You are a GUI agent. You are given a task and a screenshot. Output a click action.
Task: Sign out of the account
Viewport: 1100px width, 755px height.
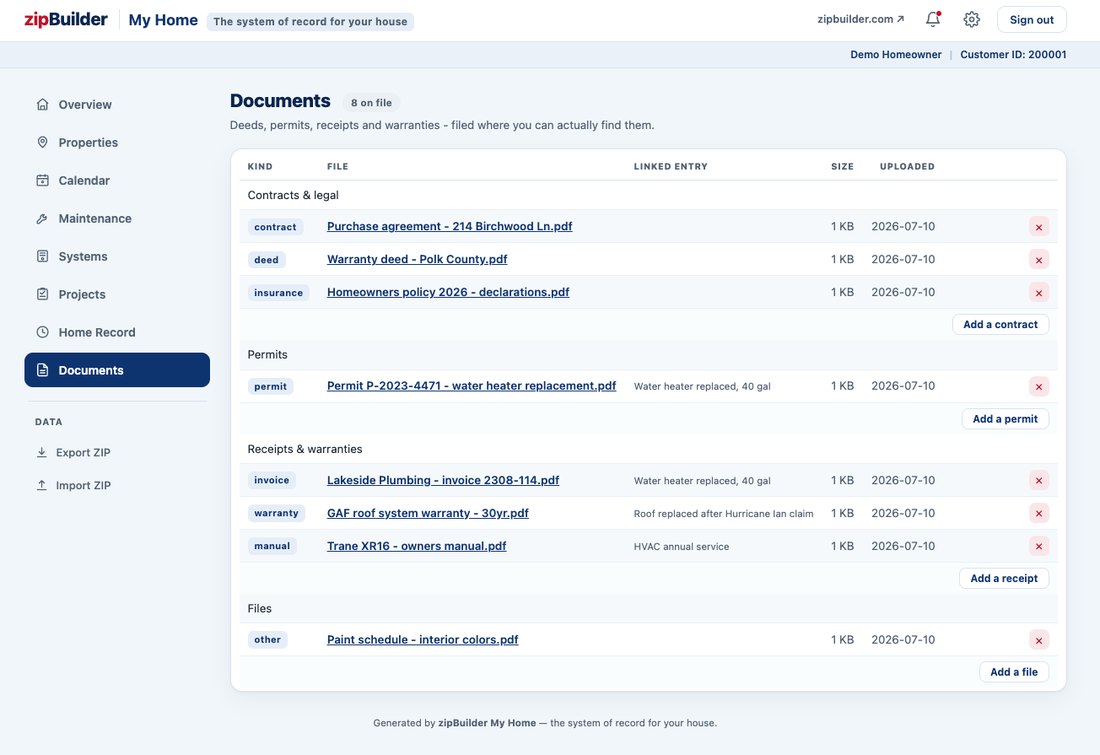(1031, 20)
